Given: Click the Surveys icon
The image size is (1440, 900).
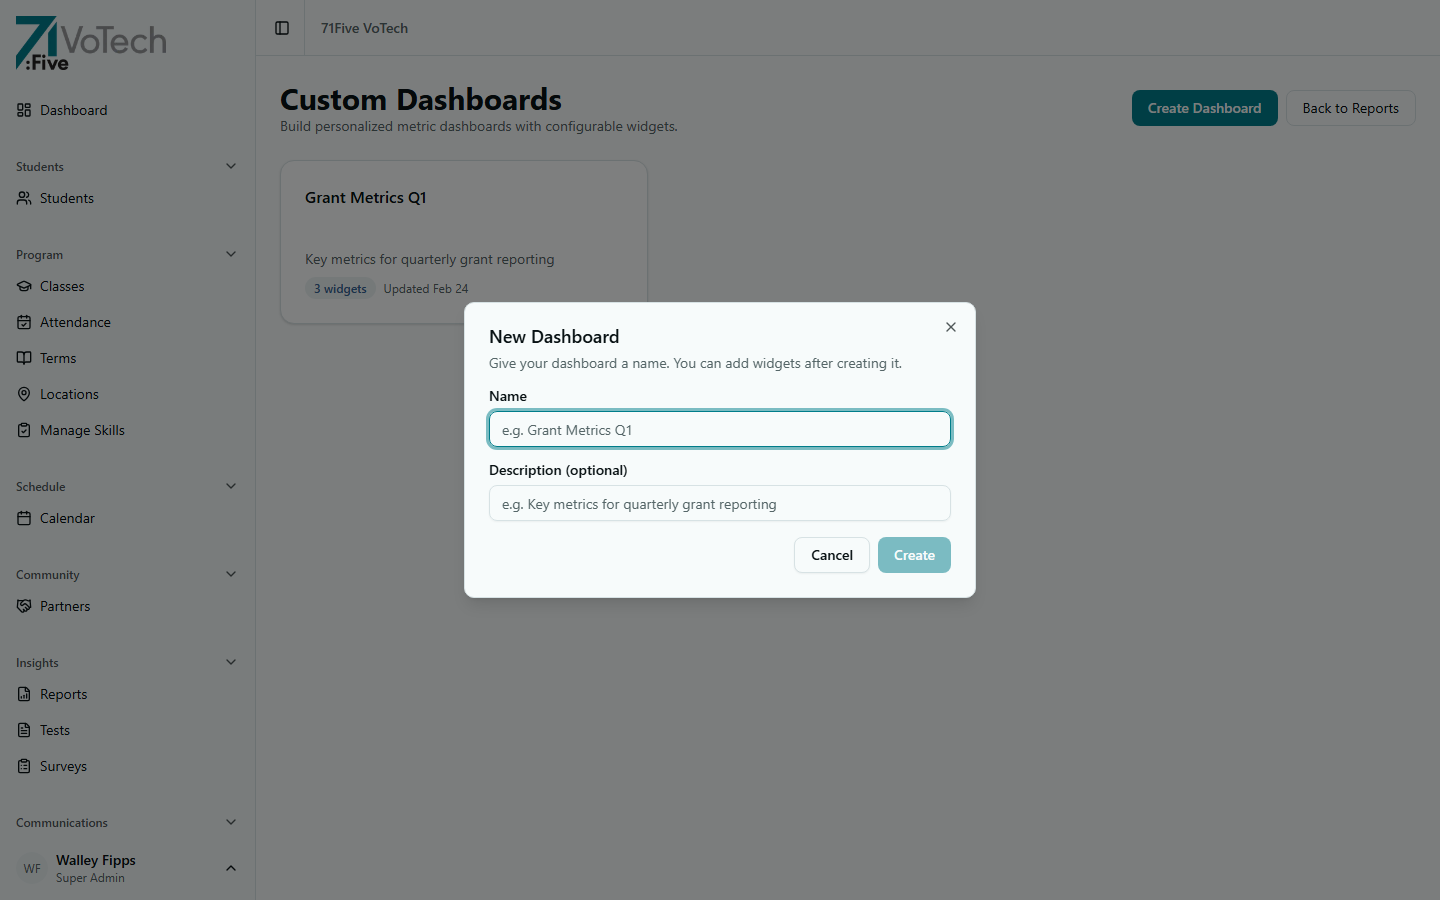Looking at the screenshot, I should 23,766.
